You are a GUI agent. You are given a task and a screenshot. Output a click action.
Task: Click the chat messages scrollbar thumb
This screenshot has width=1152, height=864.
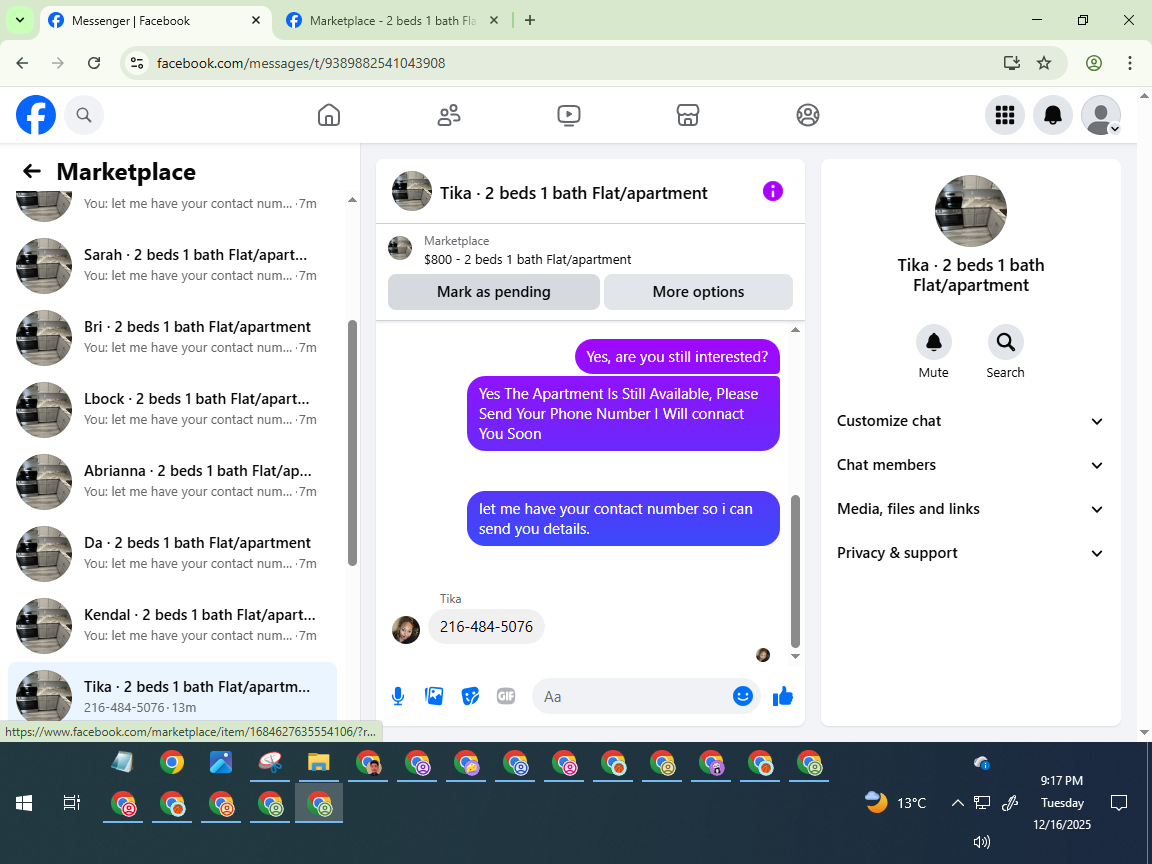[795, 571]
